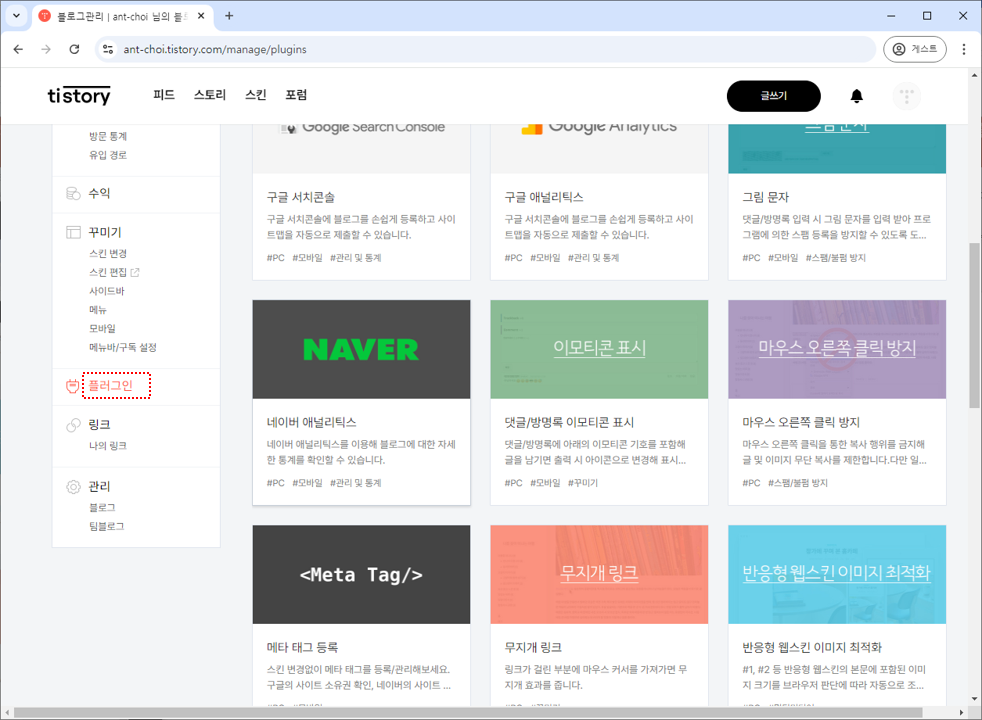Click the 구글 애널리틱스 plugin title

544,197
